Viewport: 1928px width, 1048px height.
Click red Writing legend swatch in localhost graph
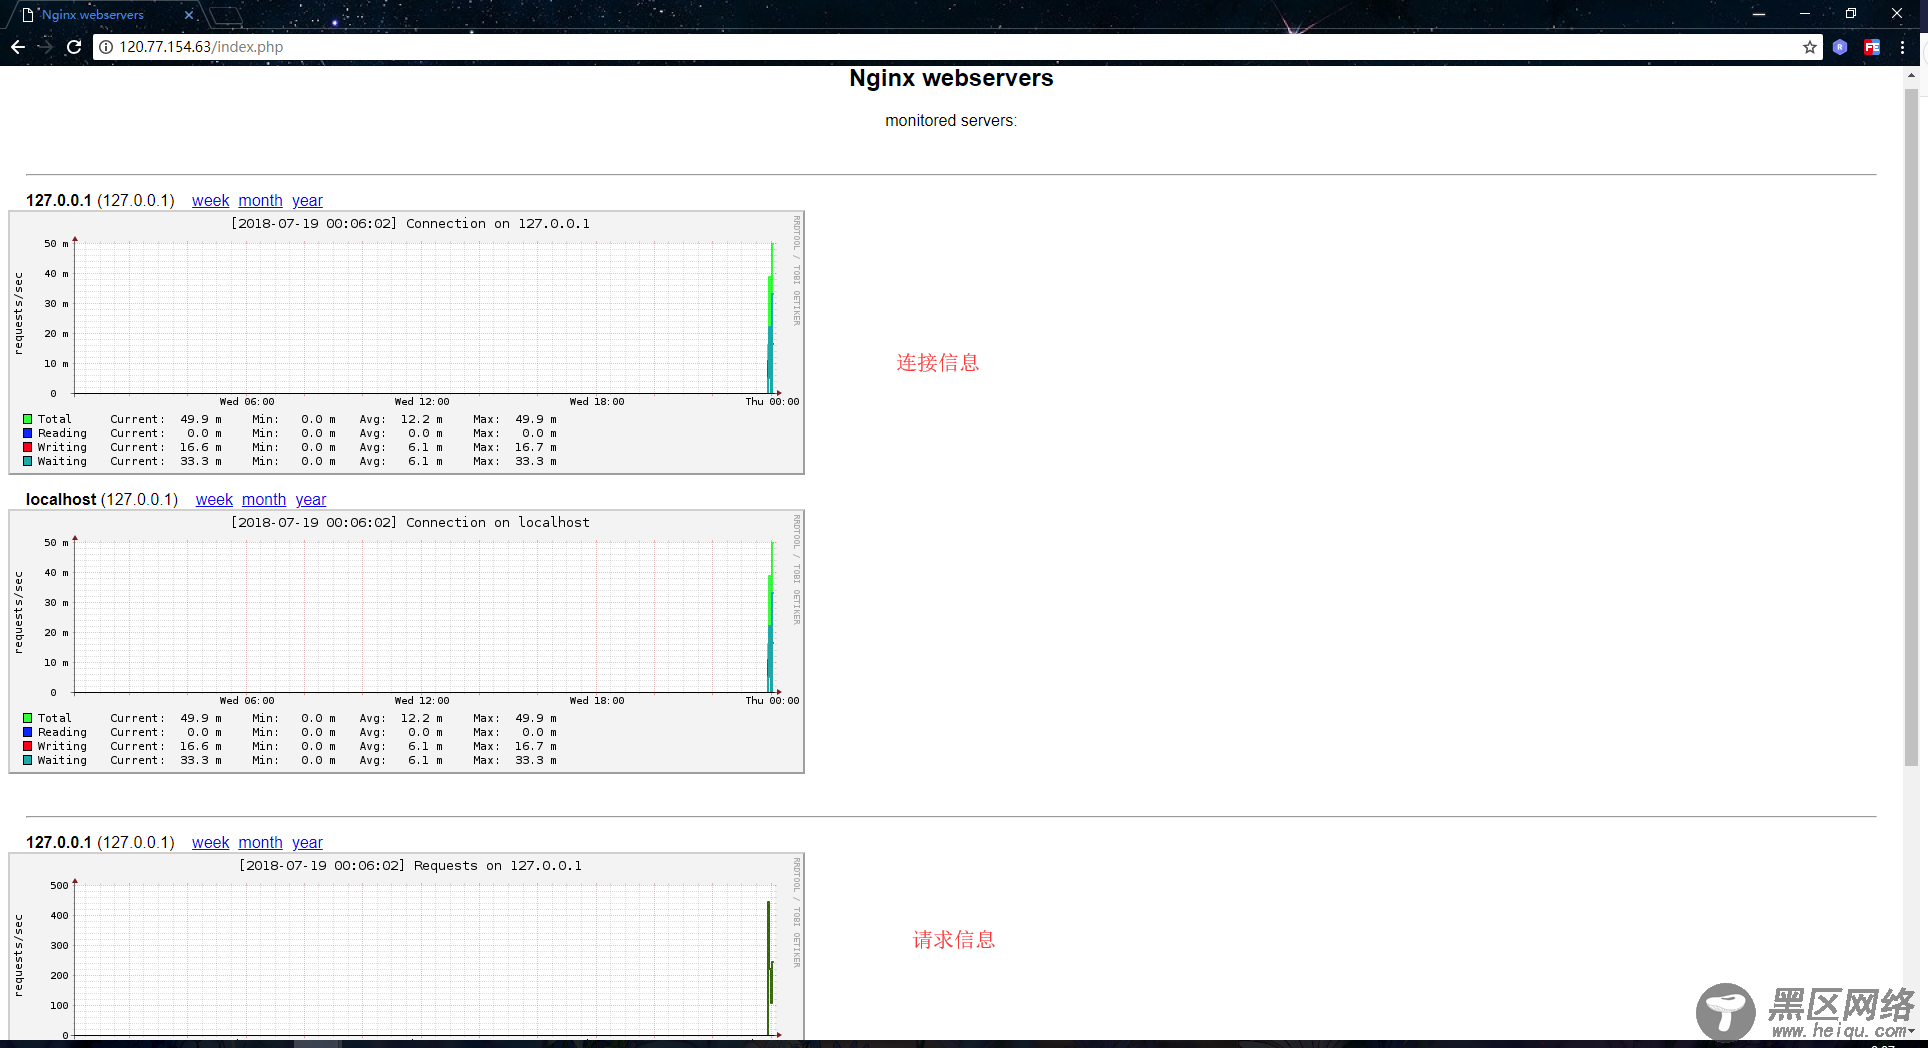click(28, 746)
